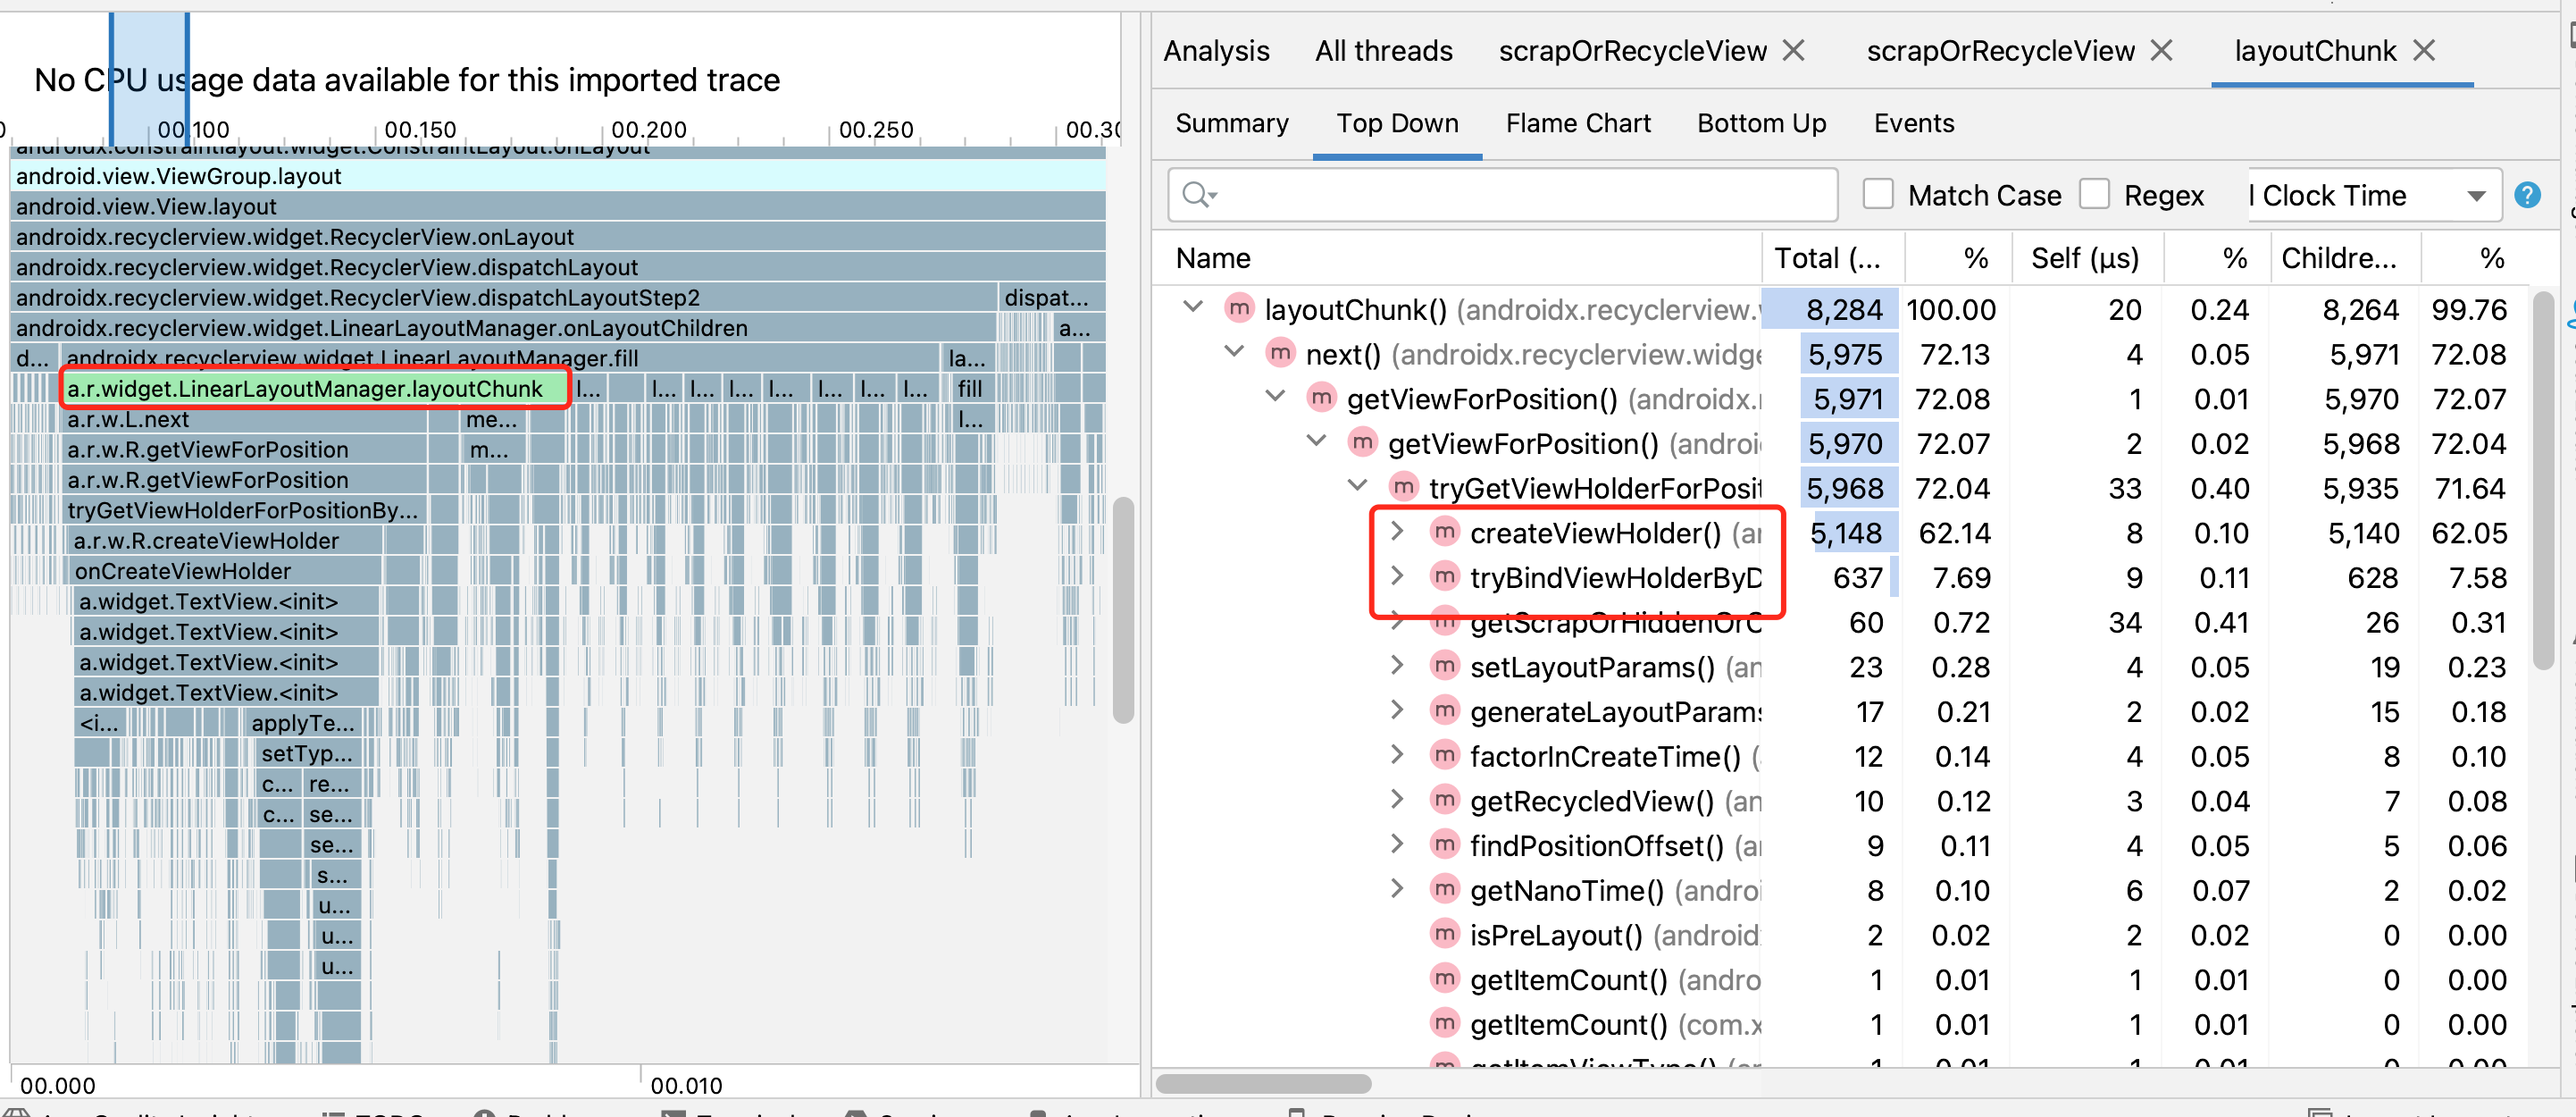The height and width of the screenshot is (1117, 2576).
Task: Enable the Match Case checkbox
Action: [x=1877, y=195]
